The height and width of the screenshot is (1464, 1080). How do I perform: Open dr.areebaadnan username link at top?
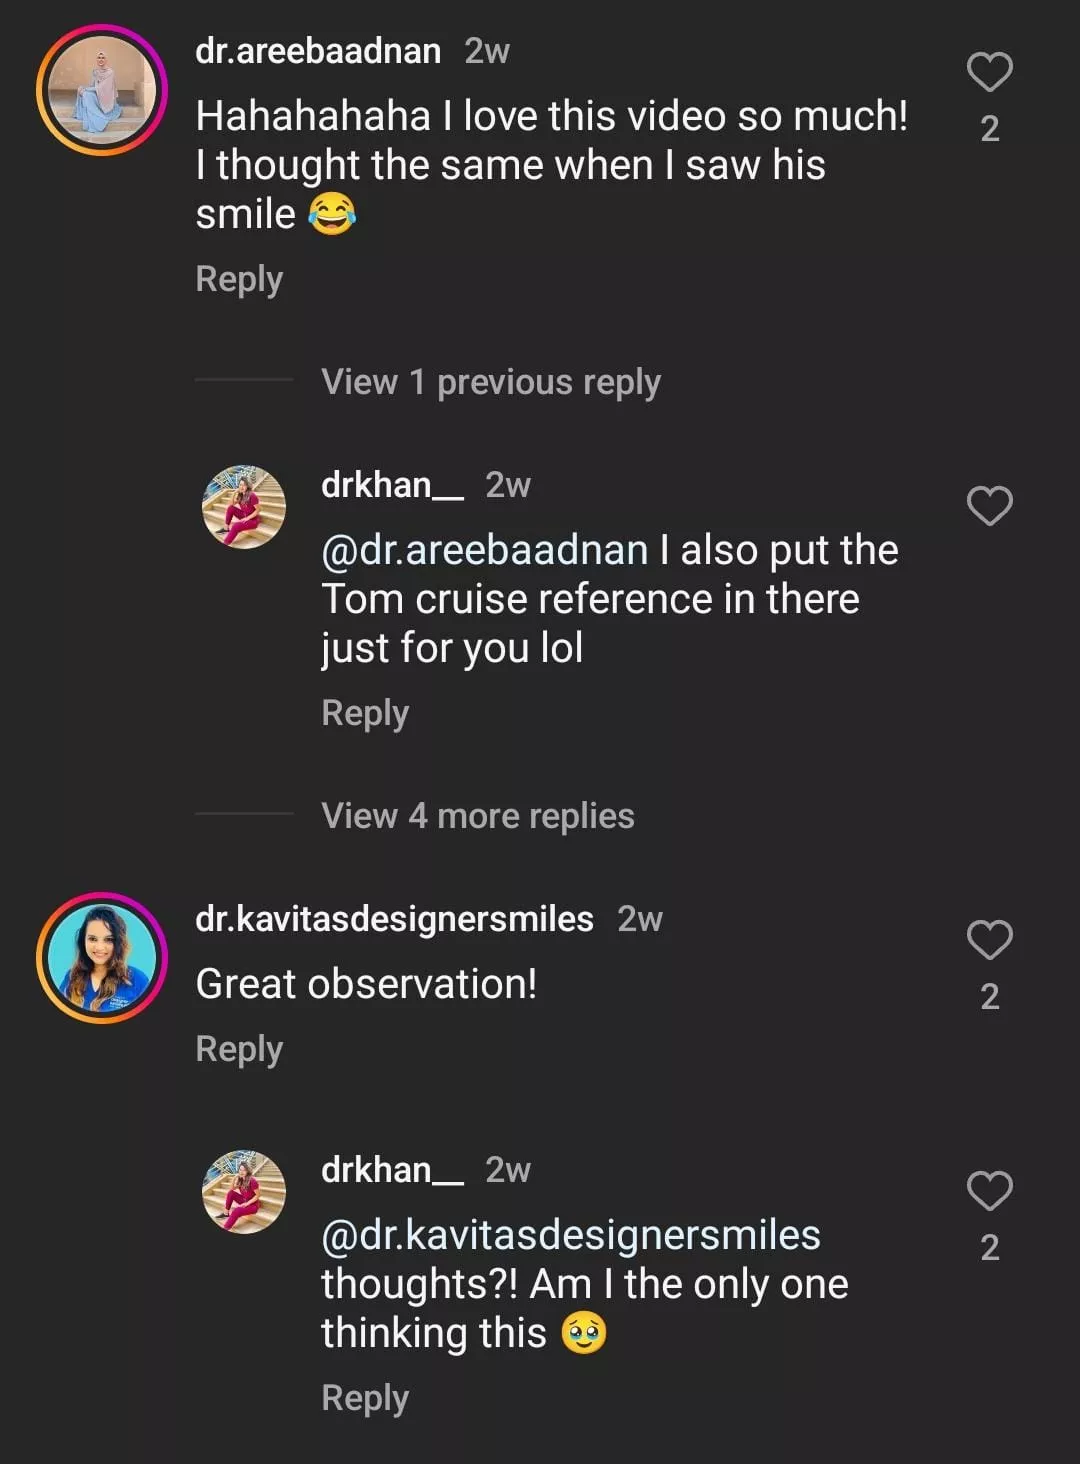(318, 51)
